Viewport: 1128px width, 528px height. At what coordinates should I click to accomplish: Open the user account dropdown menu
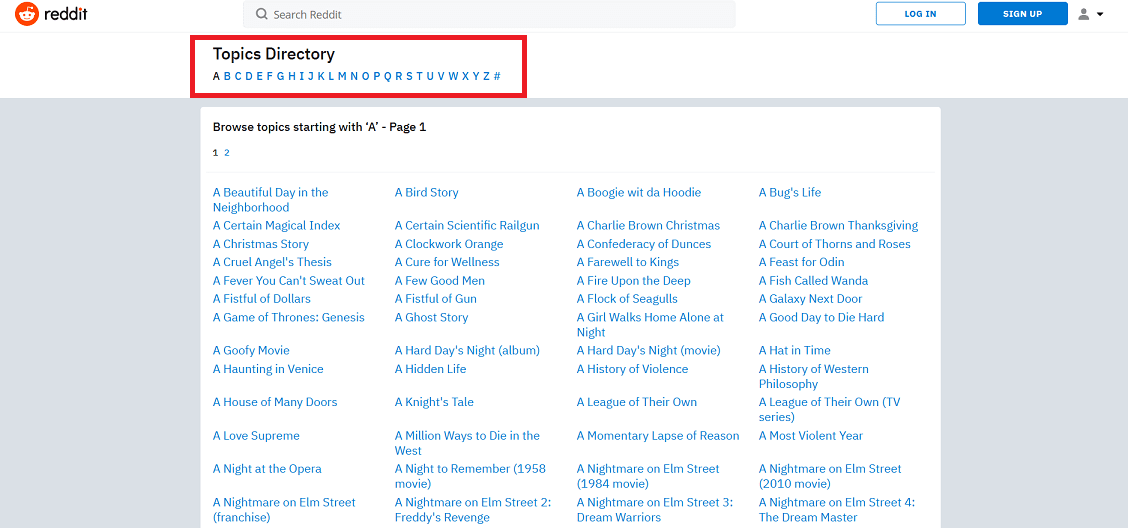(1091, 14)
